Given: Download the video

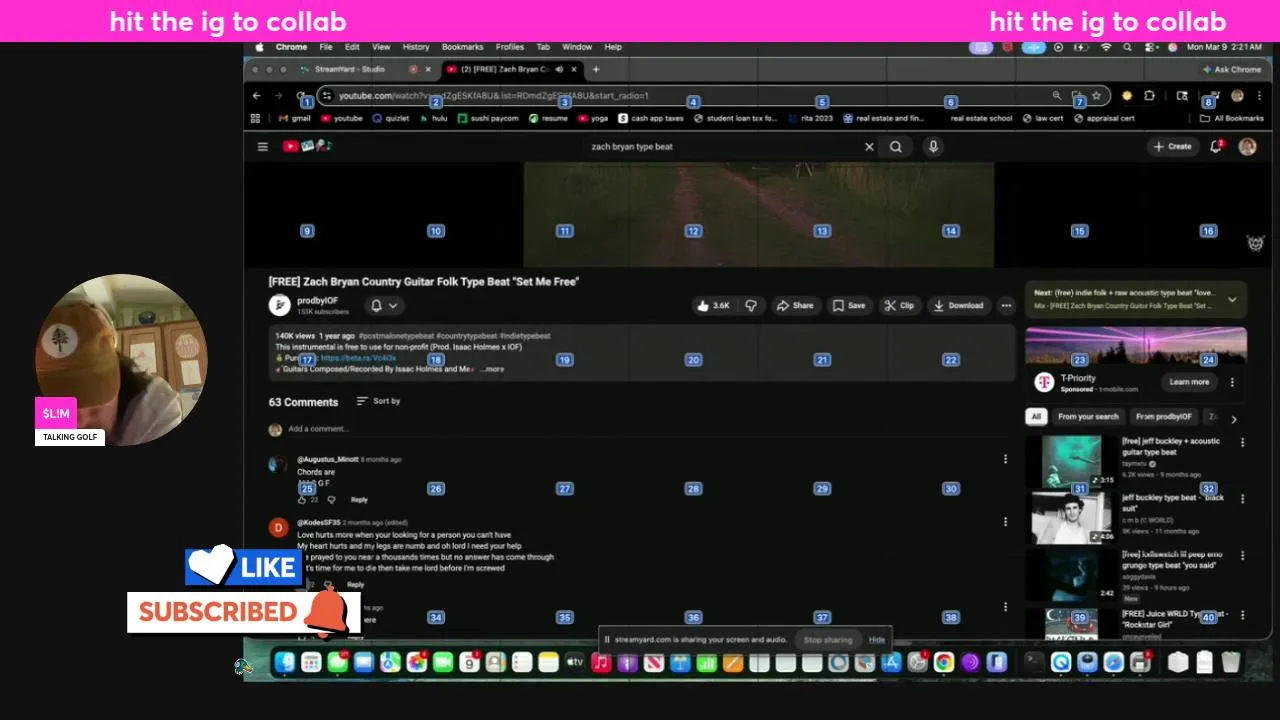Looking at the screenshot, I should click(959, 306).
